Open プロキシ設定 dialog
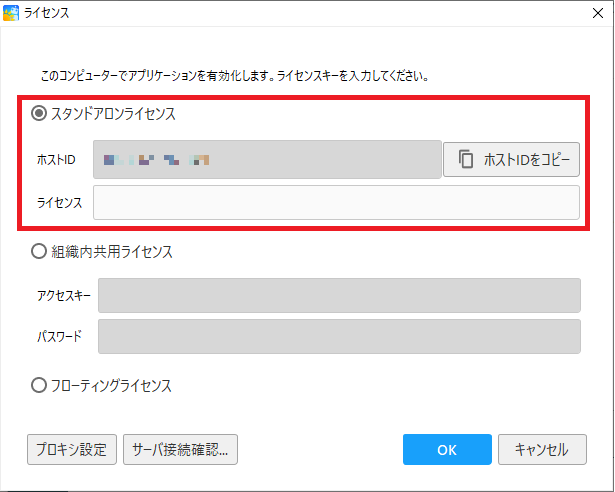 (72, 449)
